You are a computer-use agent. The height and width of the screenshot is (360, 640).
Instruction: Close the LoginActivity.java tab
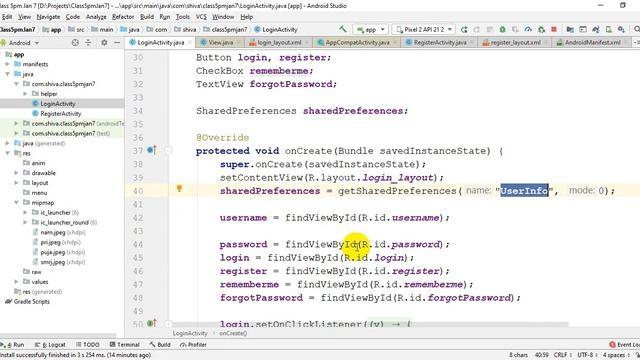190,42
